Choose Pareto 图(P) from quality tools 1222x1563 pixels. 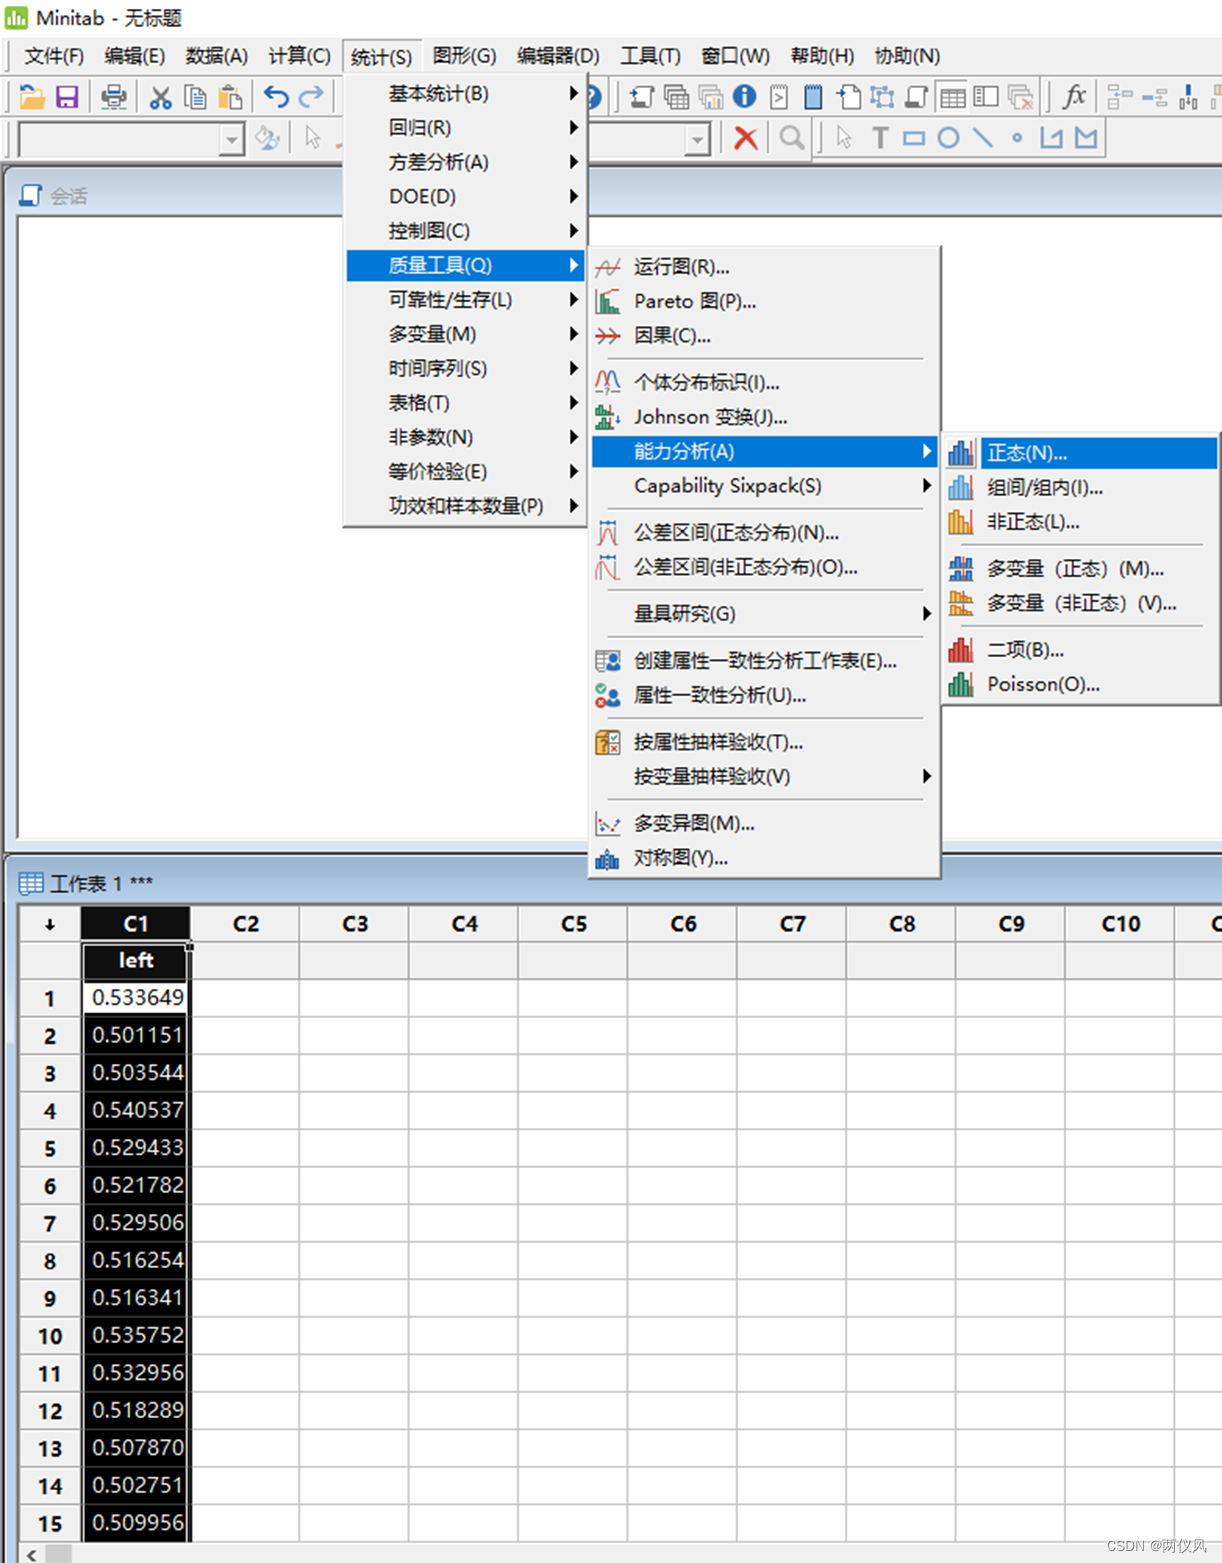coord(697,301)
